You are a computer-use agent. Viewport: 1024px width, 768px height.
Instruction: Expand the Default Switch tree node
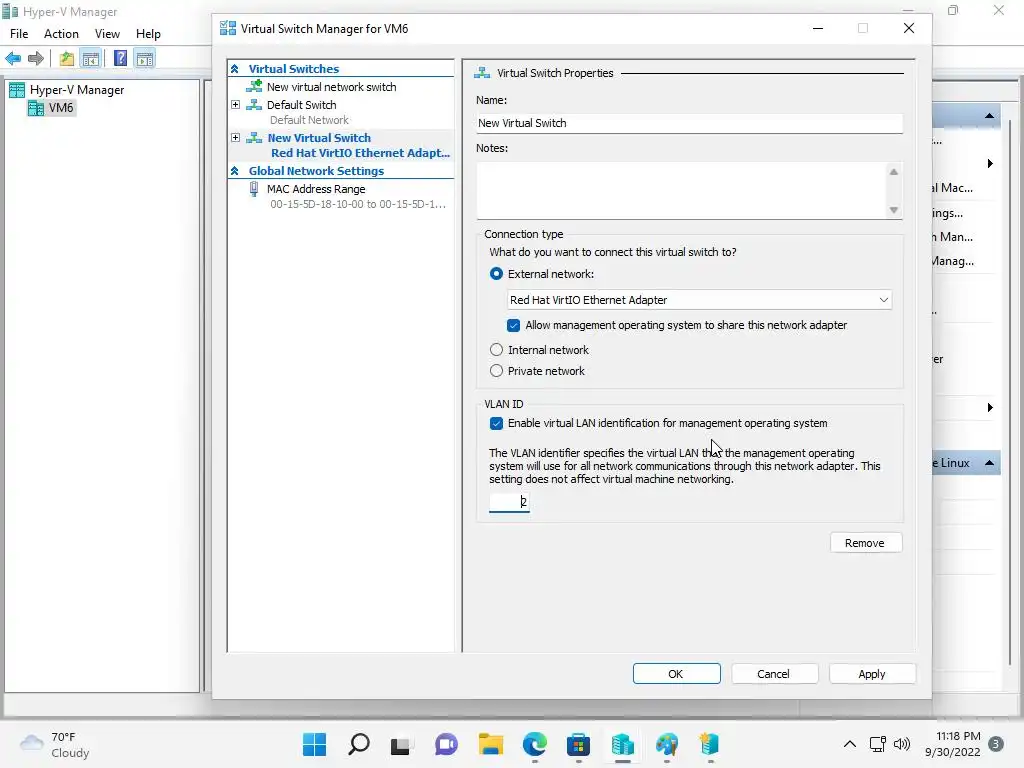236,104
